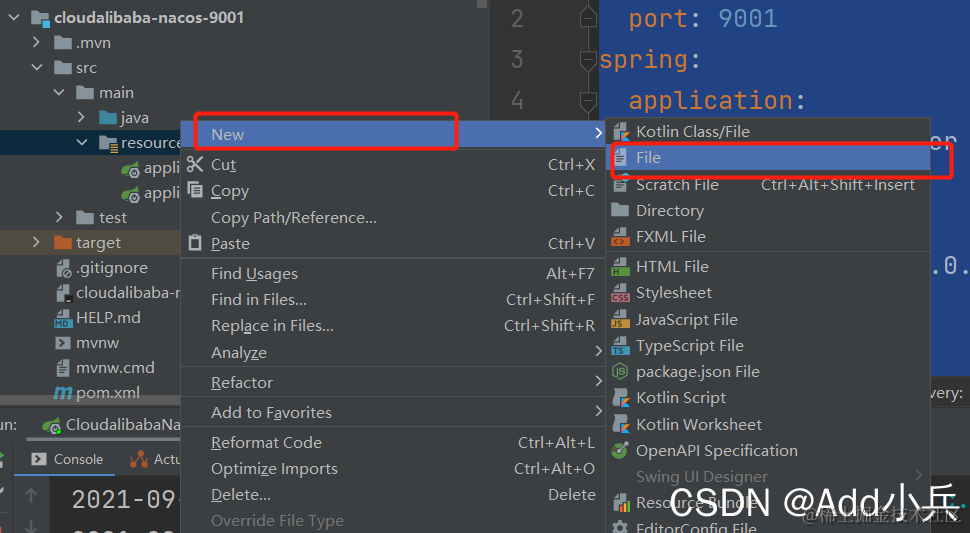Screen dimensions: 970x533
Task: Select .gitignore in the project tree
Action: [111, 268]
